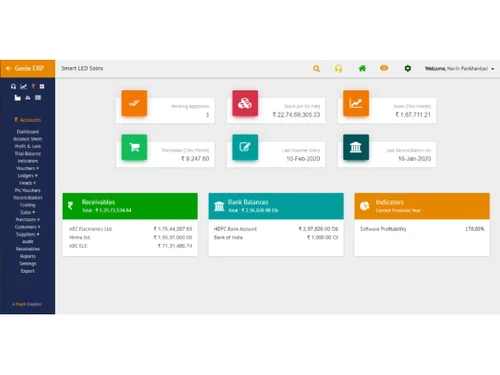Click the Pending Approvals checkmark tile icon

[x=134, y=103]
